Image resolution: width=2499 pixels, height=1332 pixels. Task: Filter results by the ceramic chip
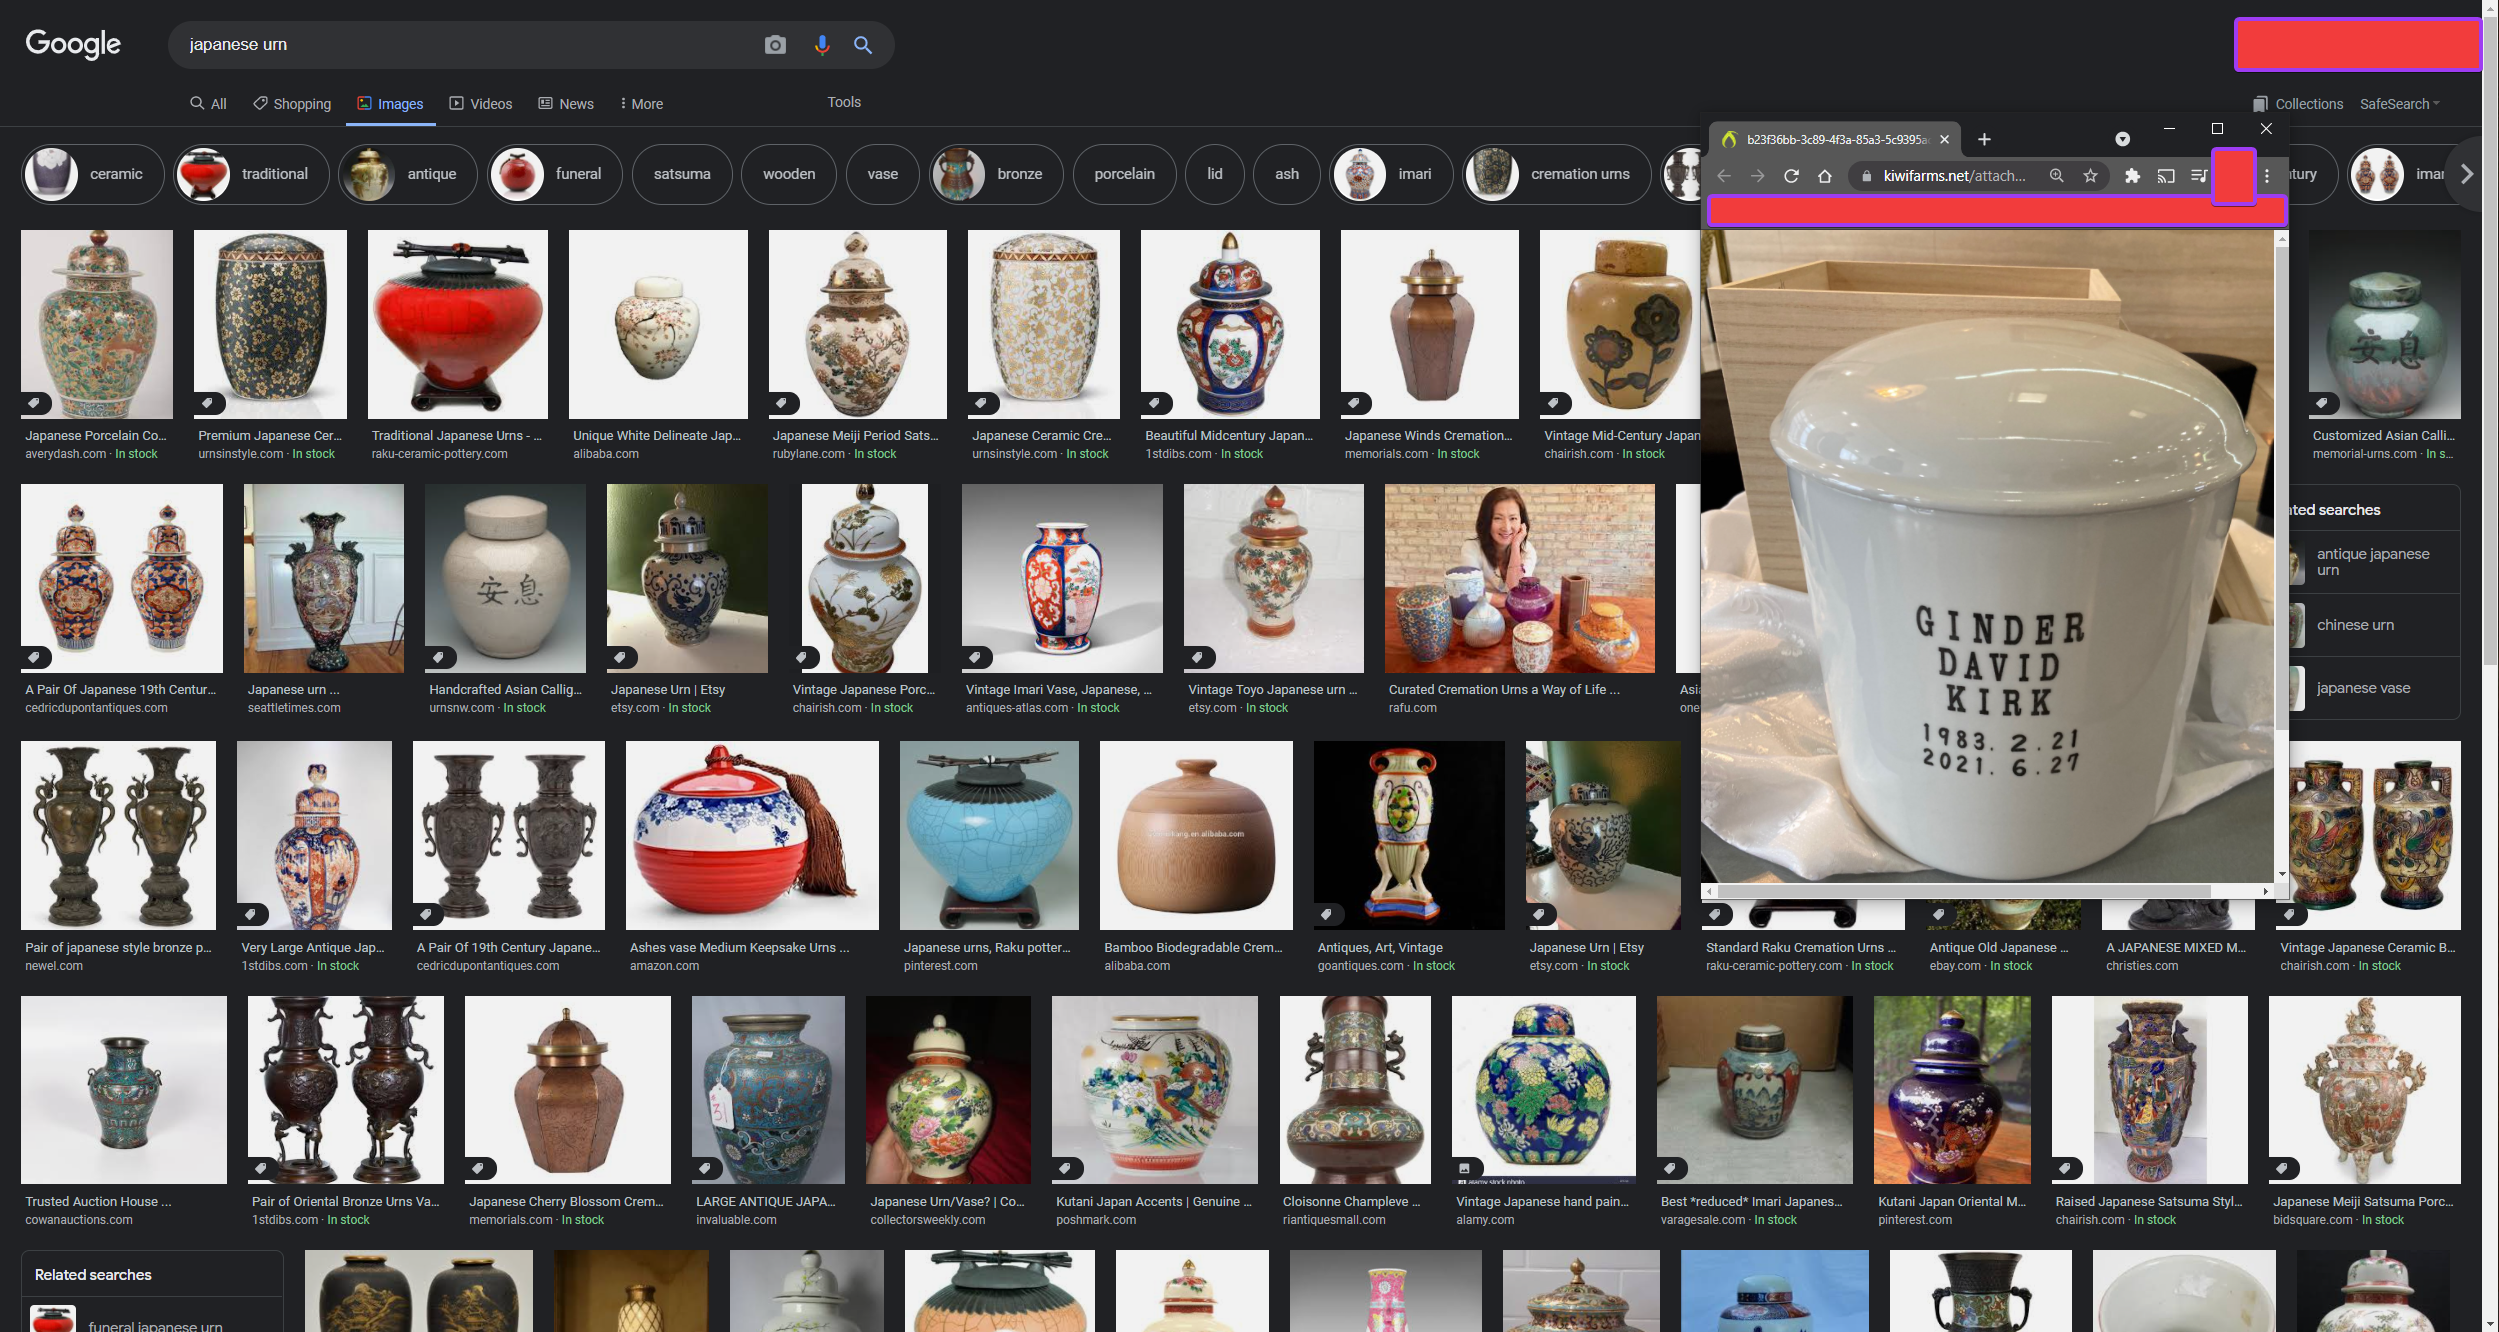[x=92, y=174]
